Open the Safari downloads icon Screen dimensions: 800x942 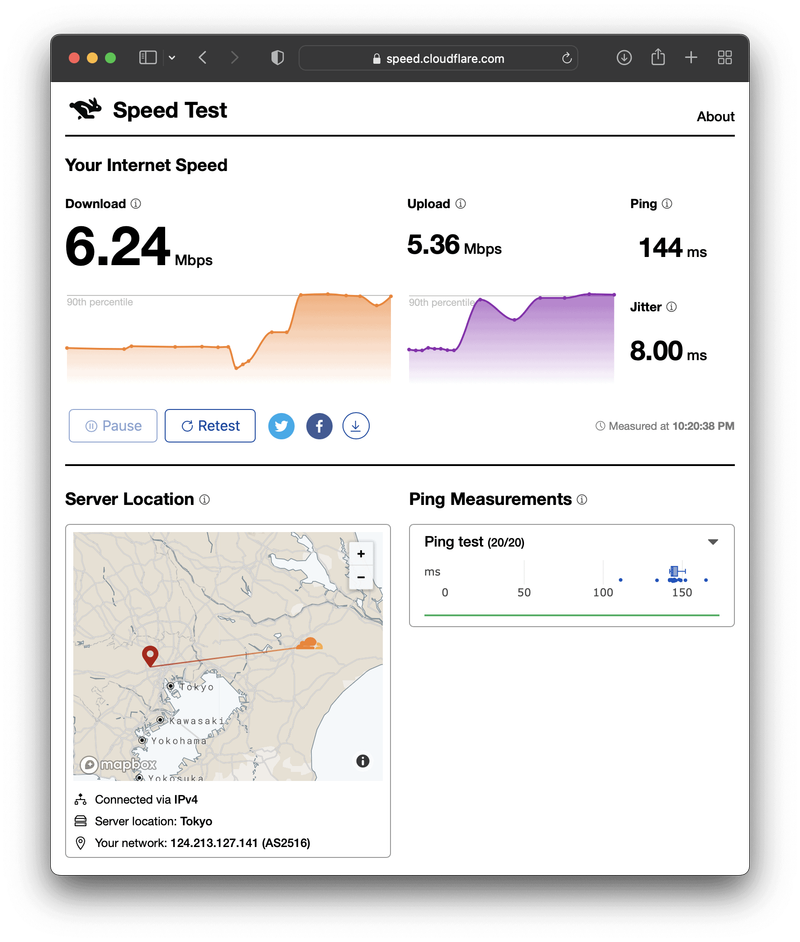point(624,58)
